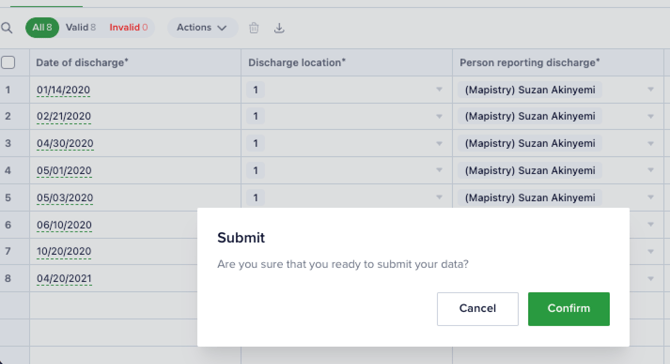This screenshot has height=364, width=670.
Task: Click the Date of discharge column header
Action: [x=135, y=62]
